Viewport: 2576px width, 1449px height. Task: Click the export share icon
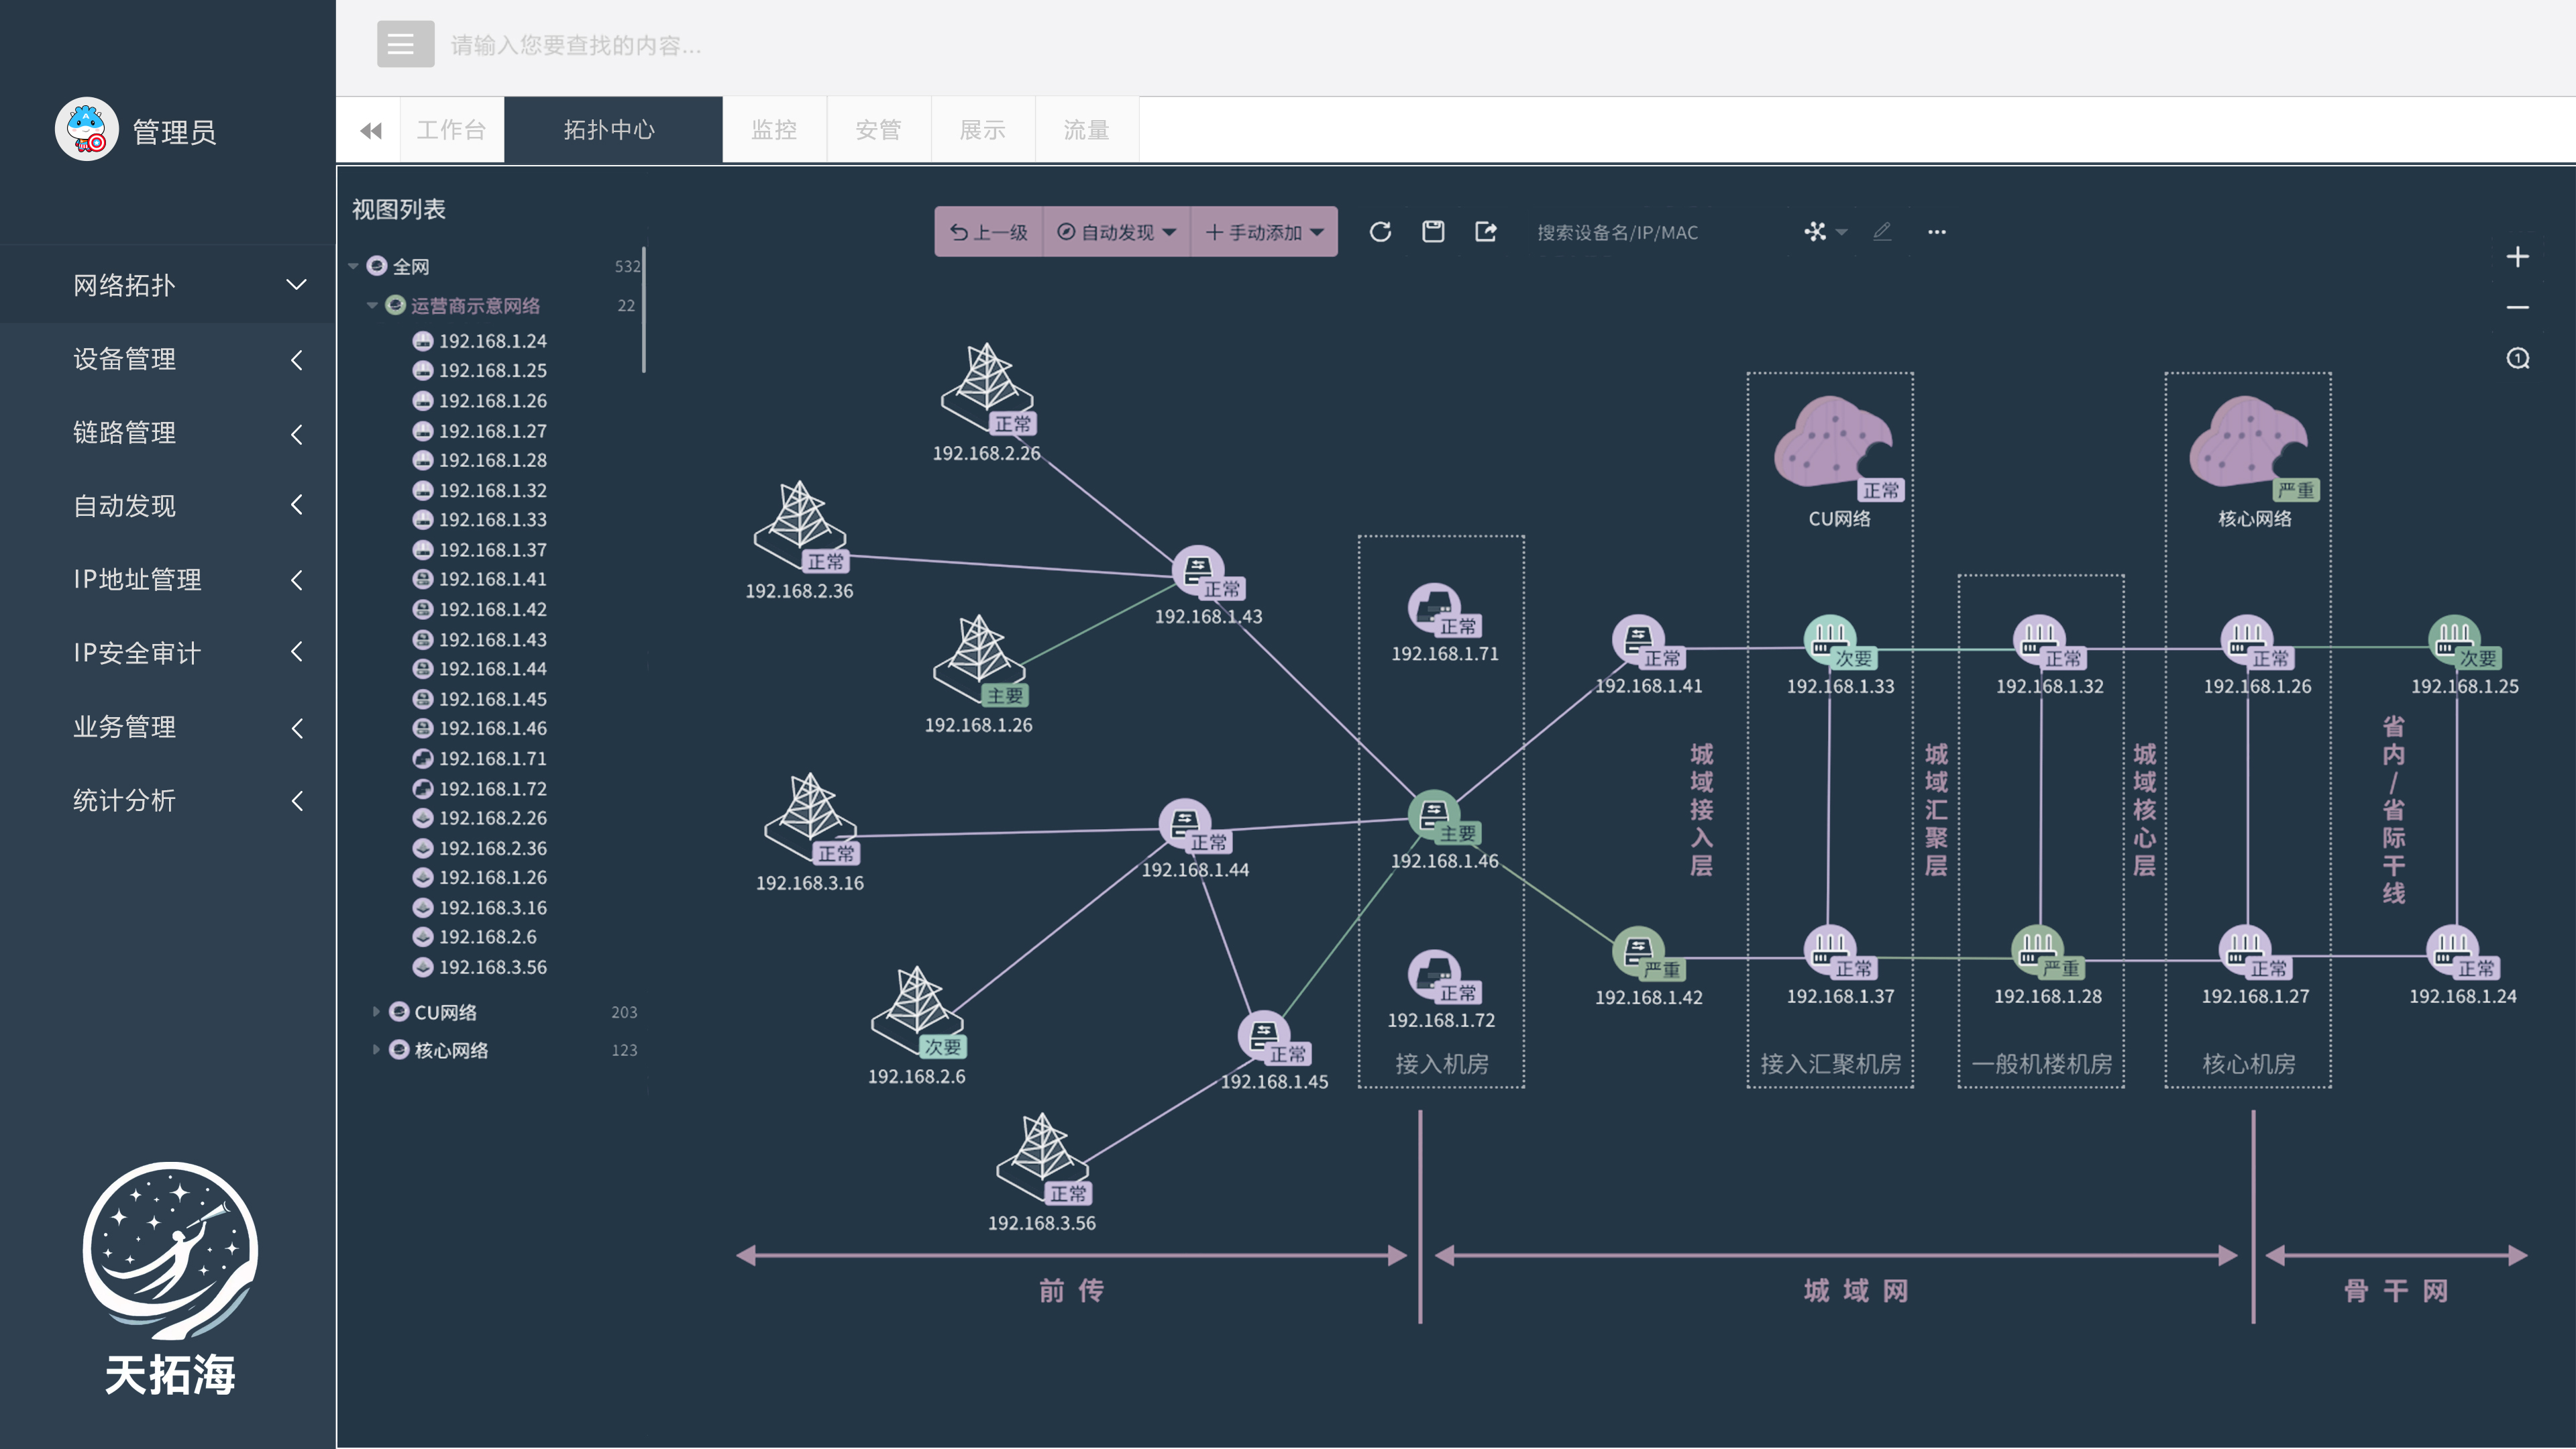click(x=1486, y=232)
